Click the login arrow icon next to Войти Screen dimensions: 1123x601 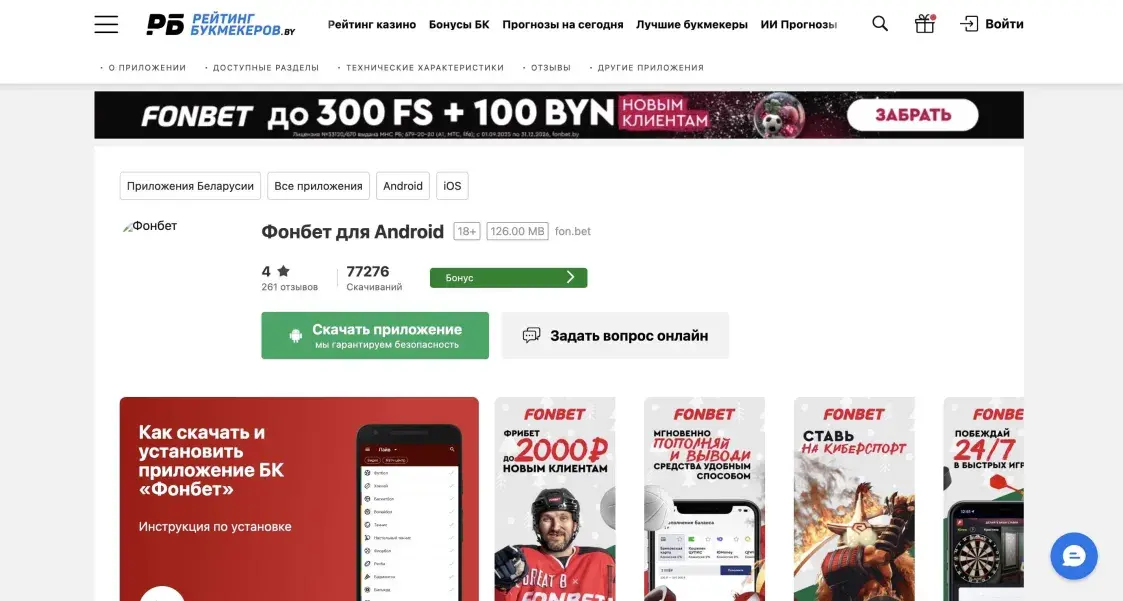click(x=968, y=24)
